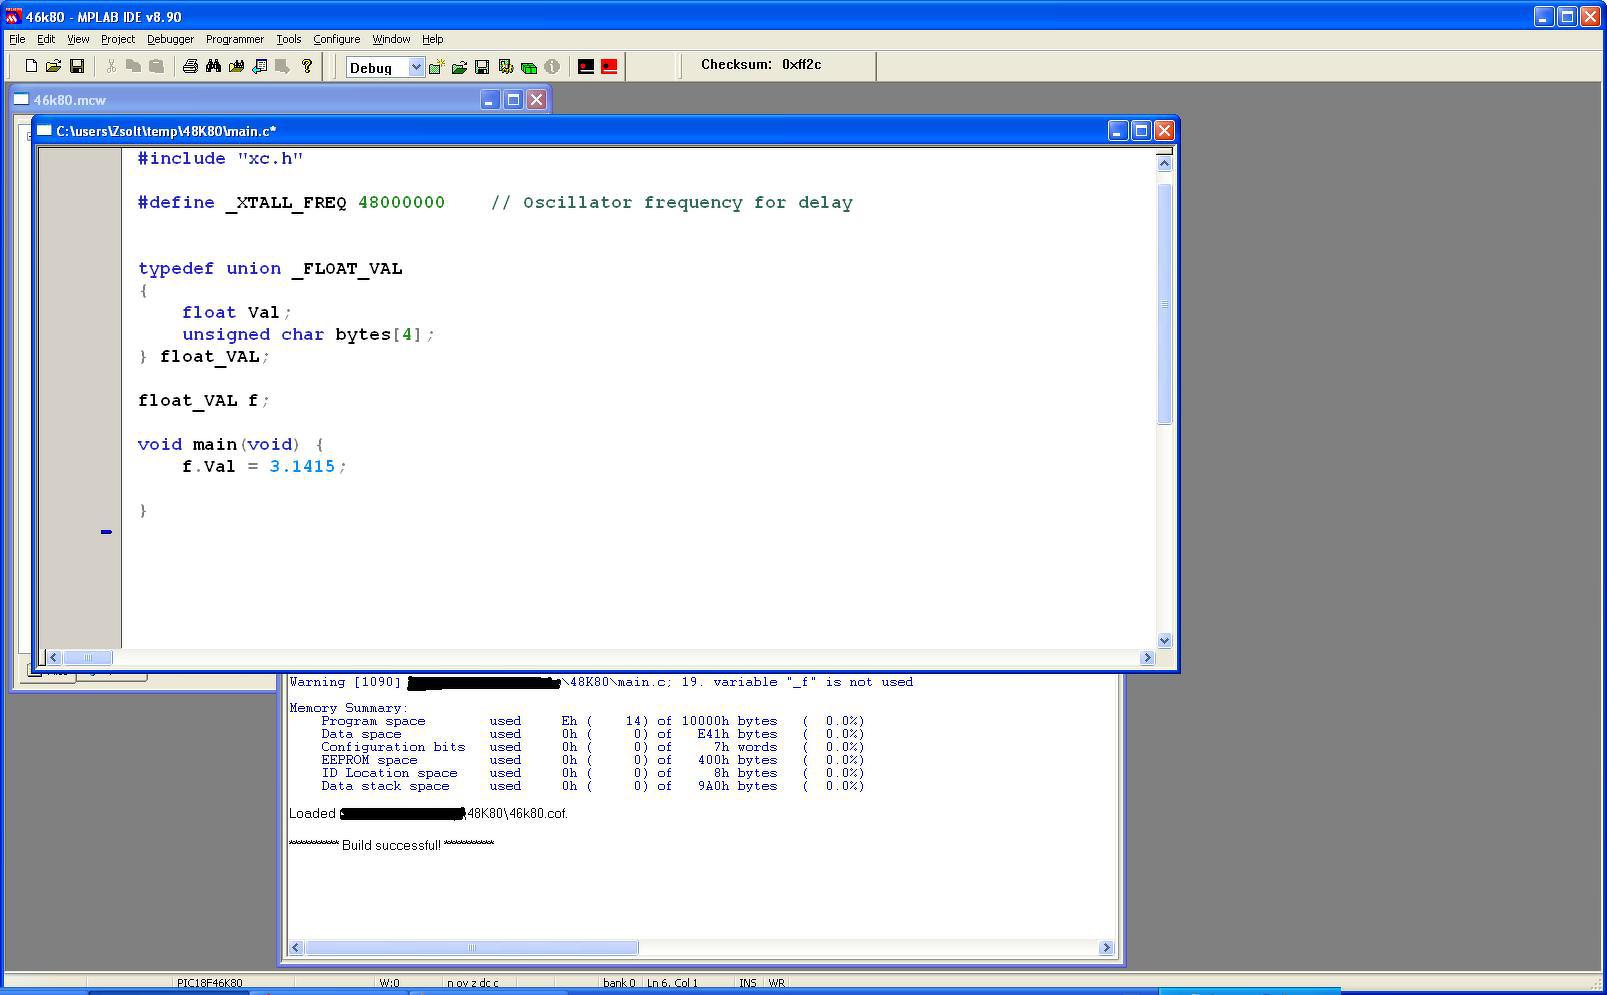Open the Help menu

pos(432,39)
